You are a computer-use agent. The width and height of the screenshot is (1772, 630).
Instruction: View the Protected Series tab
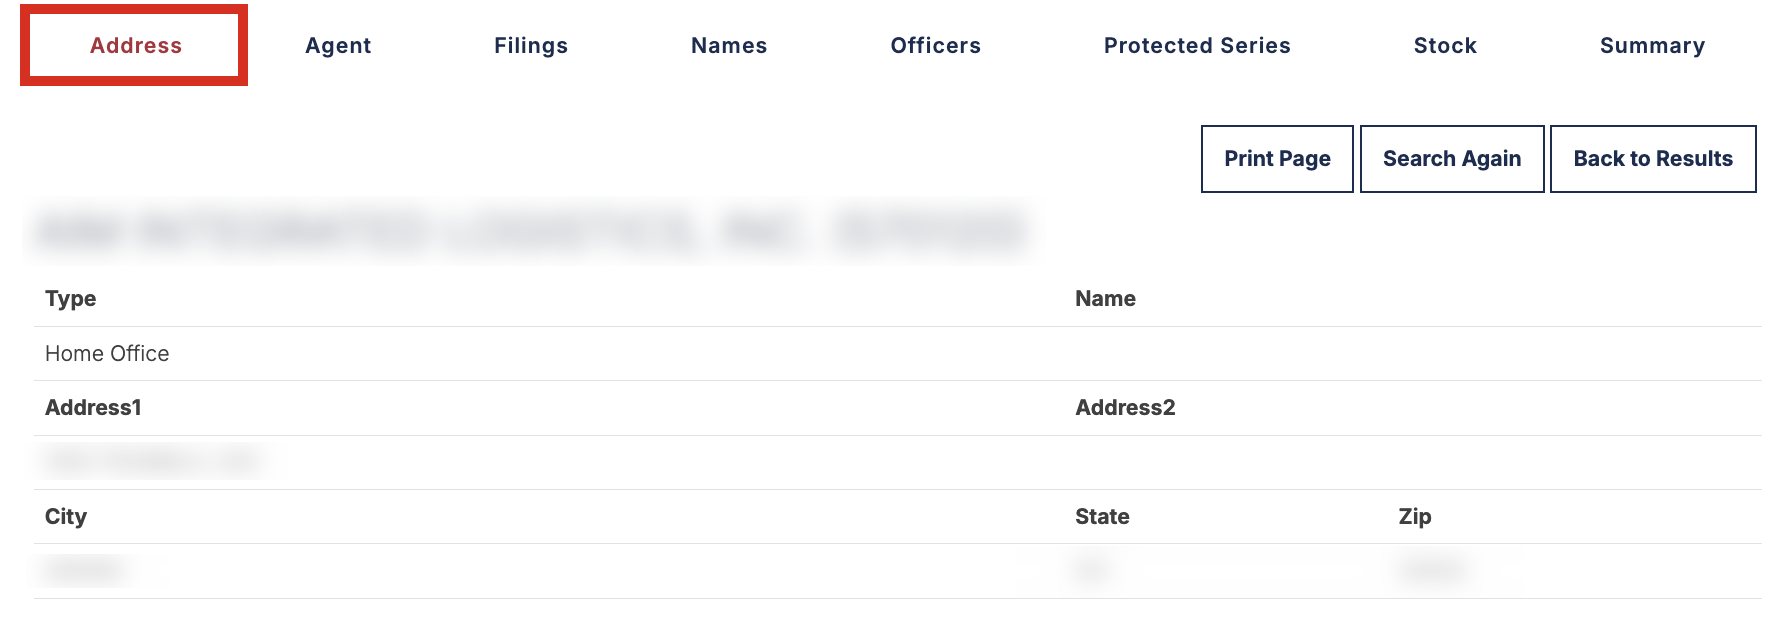pyautogui.click(x=1197, y=46)
